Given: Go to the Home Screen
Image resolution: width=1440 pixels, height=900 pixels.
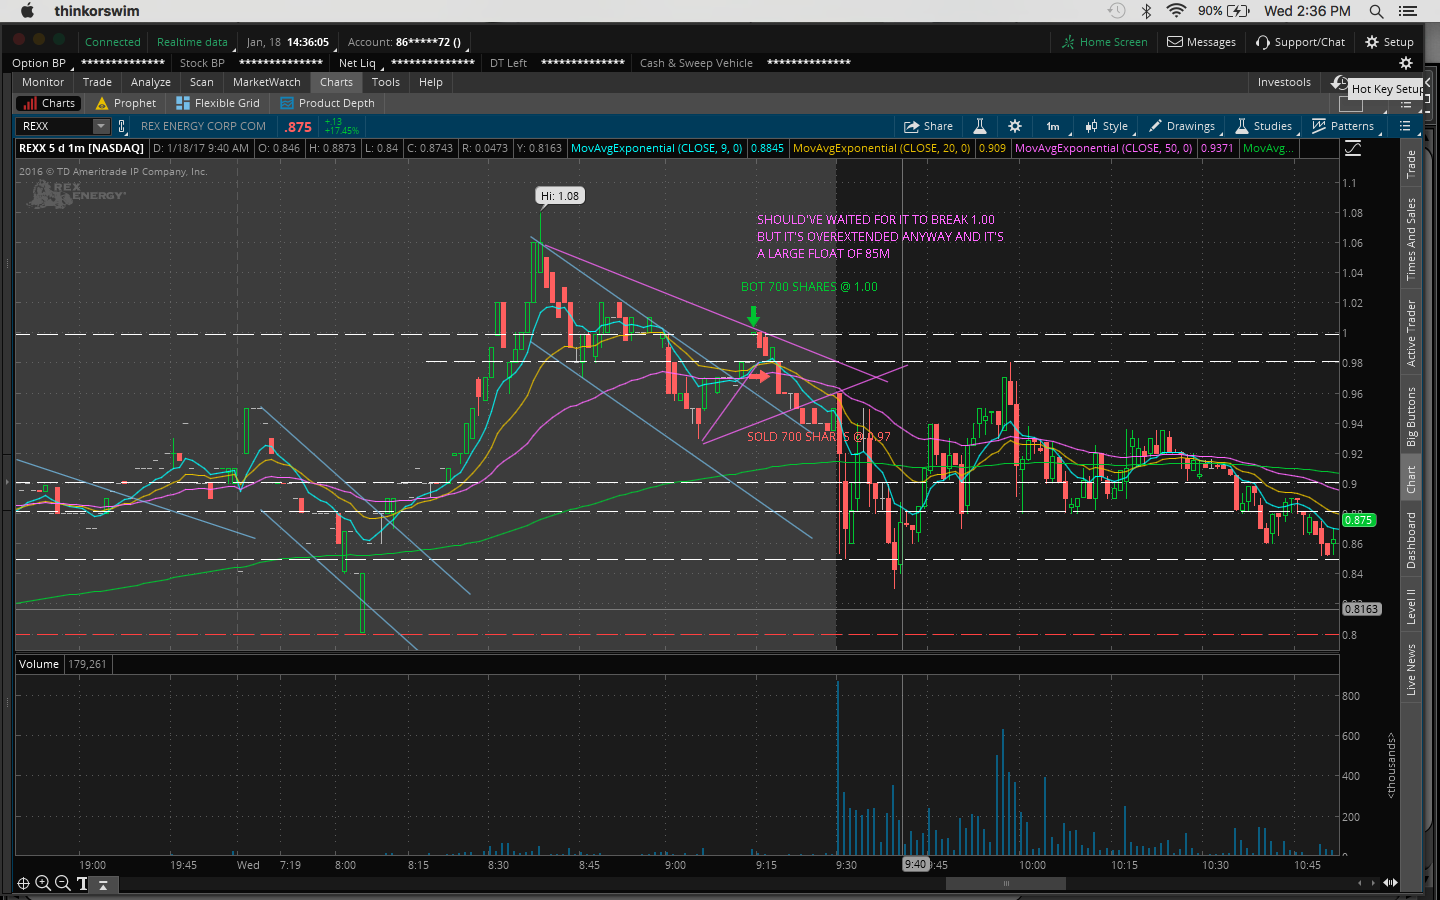Looking at the screenshot, I should 1104,42.
